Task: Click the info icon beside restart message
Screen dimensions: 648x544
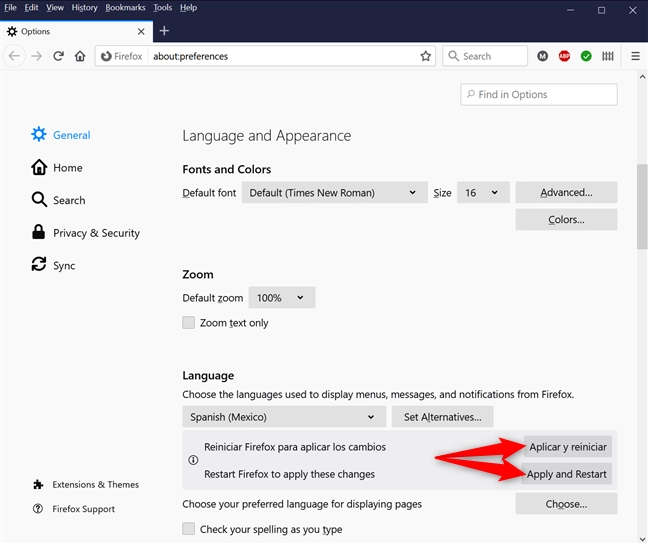Action: 193,460
